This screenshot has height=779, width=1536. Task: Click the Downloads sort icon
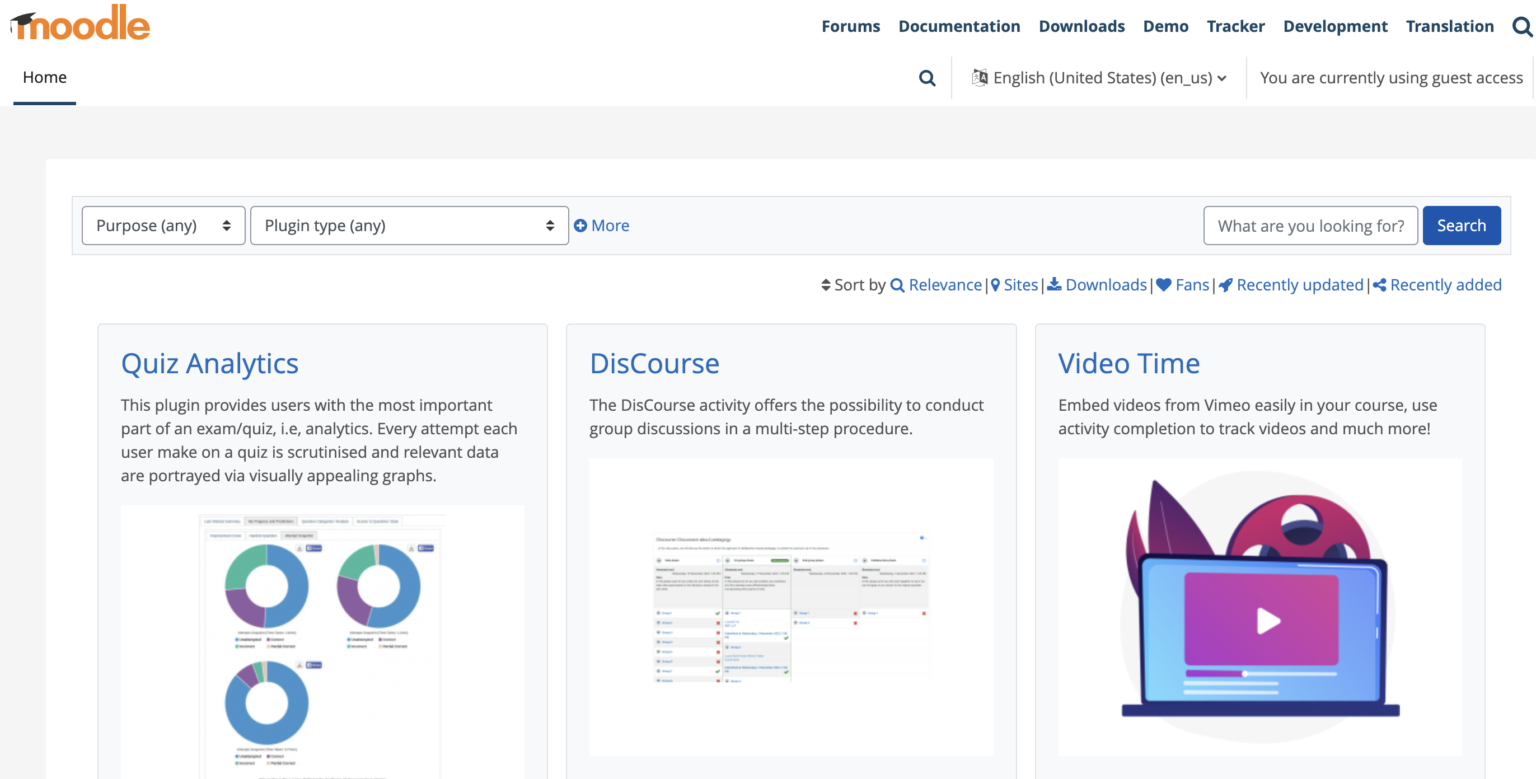coord(1053,285)
